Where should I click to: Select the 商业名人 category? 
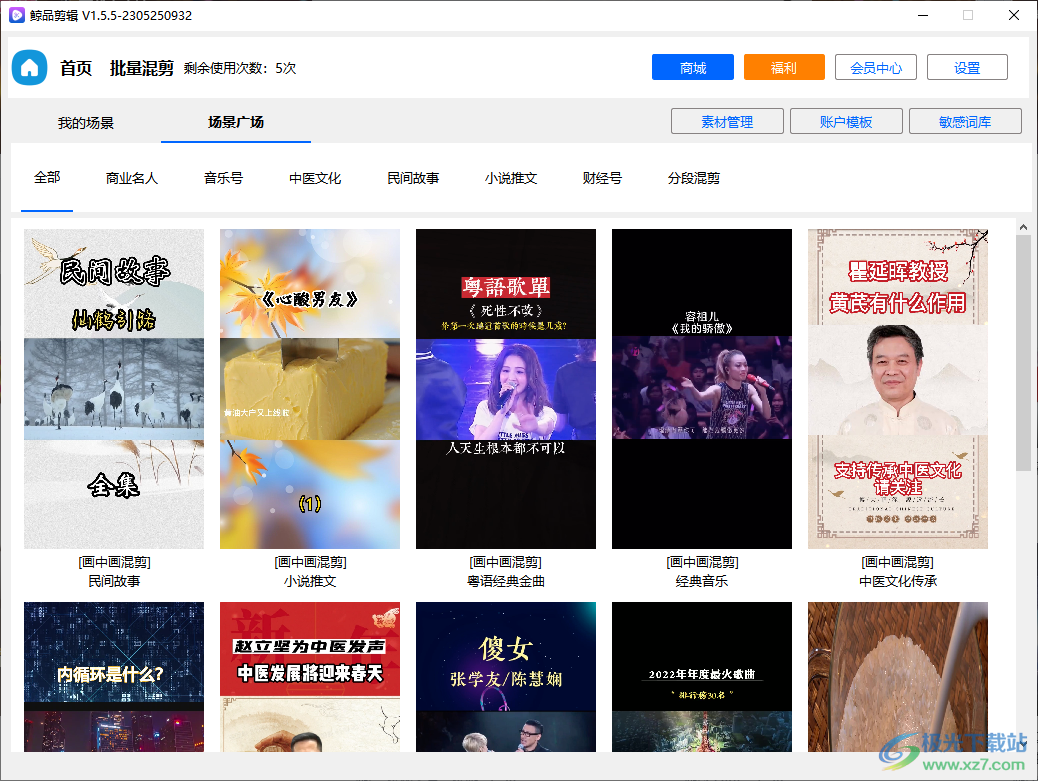point(132,178)
